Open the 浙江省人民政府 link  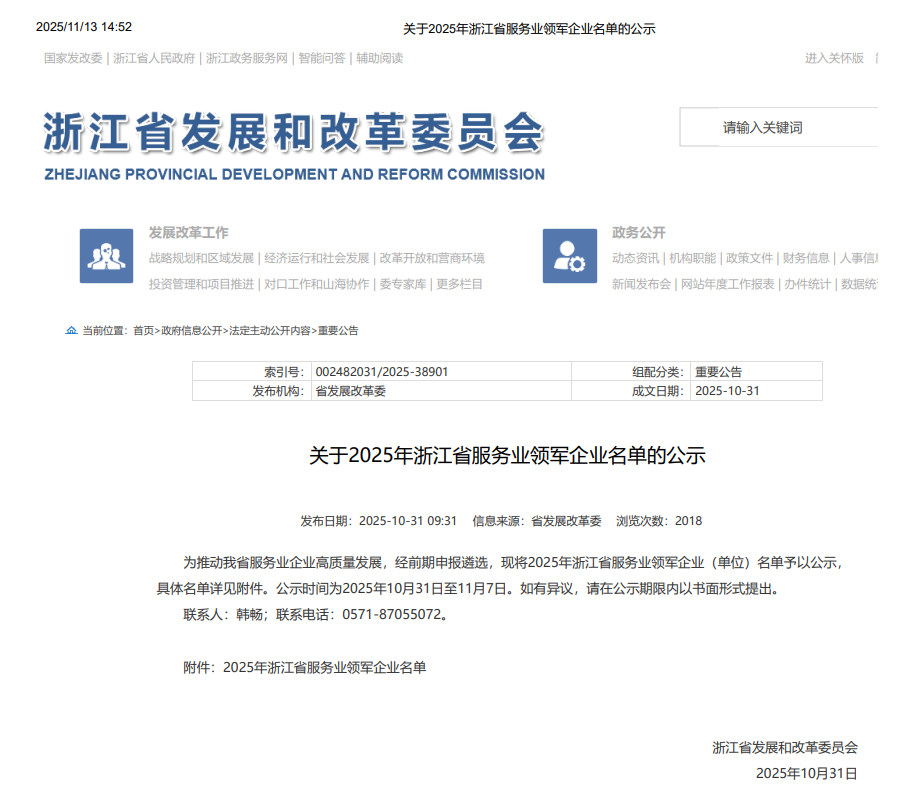pos(154,58)
